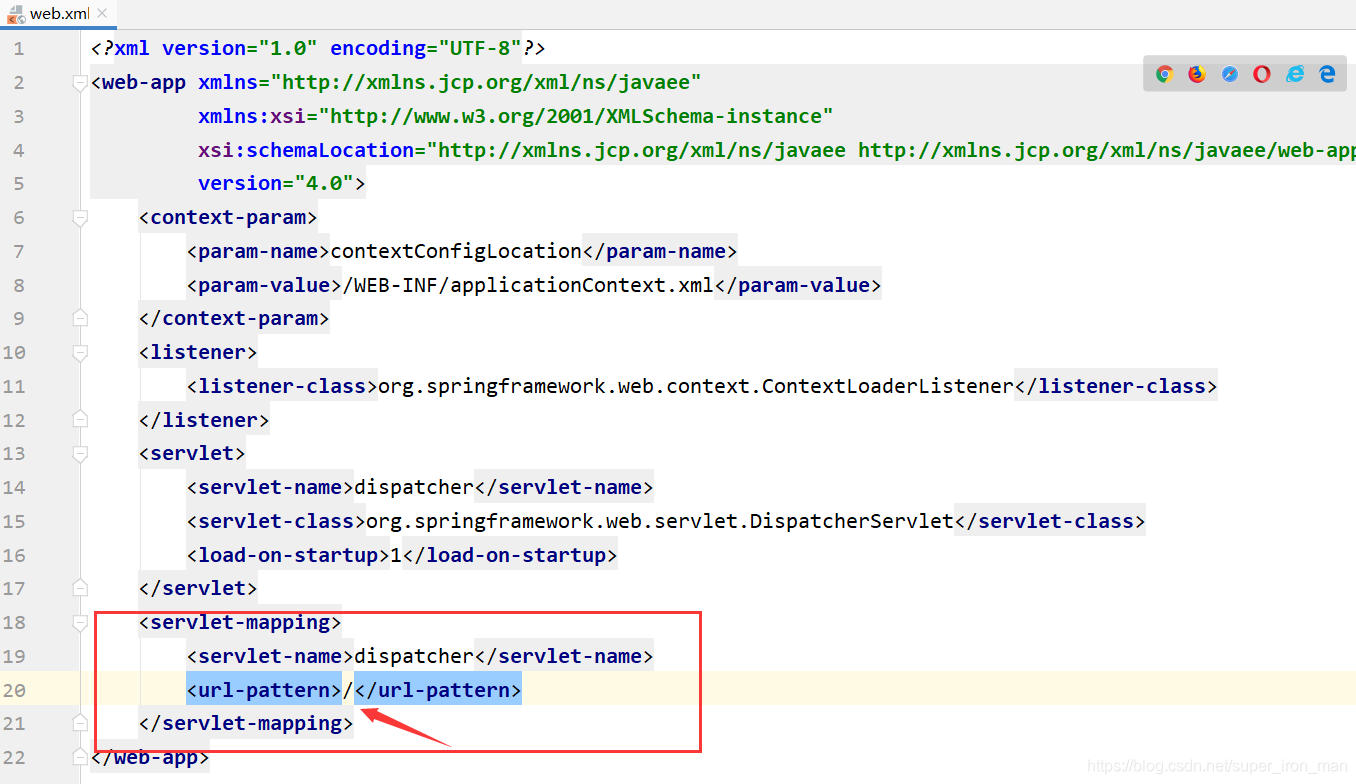1356x784 pixels.
Task: Click the web.xml file type icon
Action: coord(16,14)
